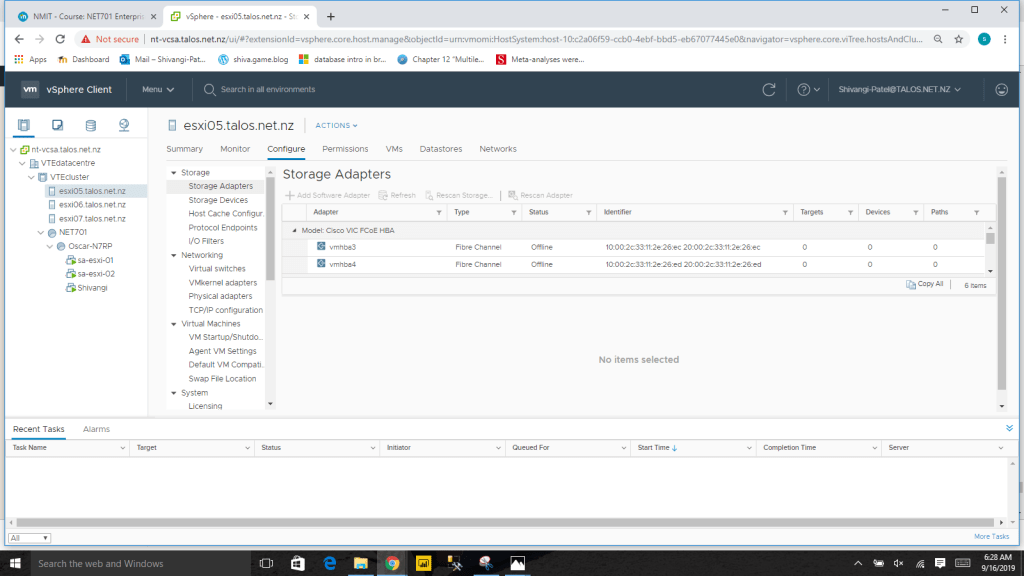This screenshot has width=1024, height=576.
Task: Open the Storage inventory view icon
Action: 91,125
